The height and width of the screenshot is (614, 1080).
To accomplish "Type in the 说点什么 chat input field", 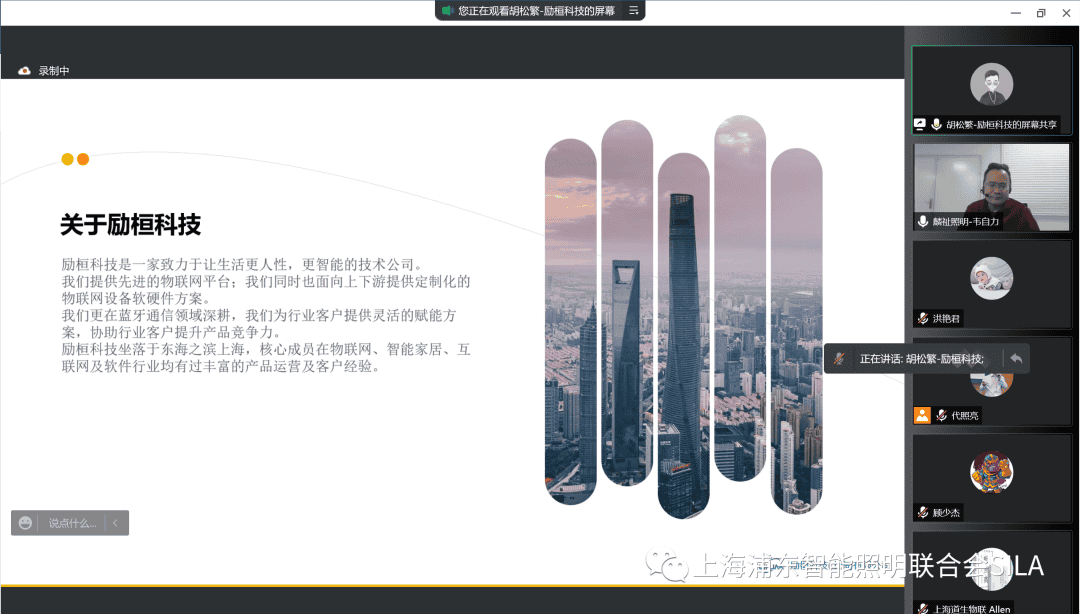I will (73, 523).
